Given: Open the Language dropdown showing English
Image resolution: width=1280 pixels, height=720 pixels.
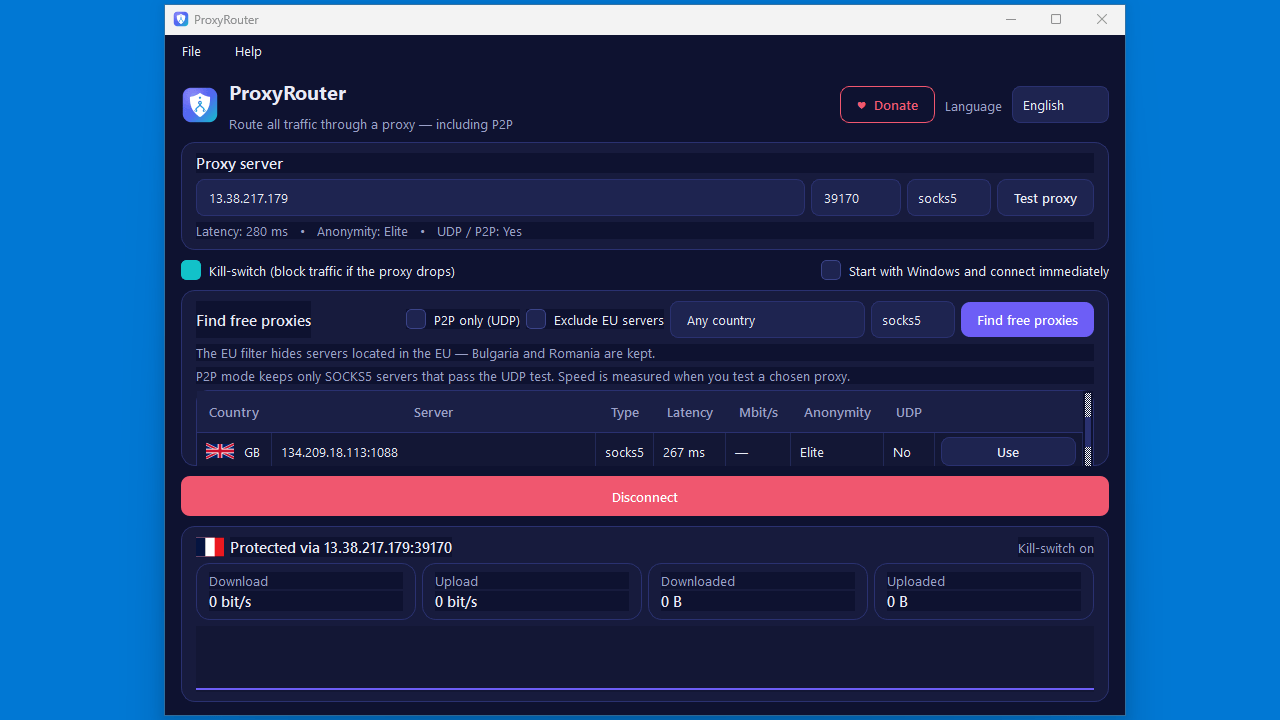Looking at the screenshot, I should (x=1060, y=105).
